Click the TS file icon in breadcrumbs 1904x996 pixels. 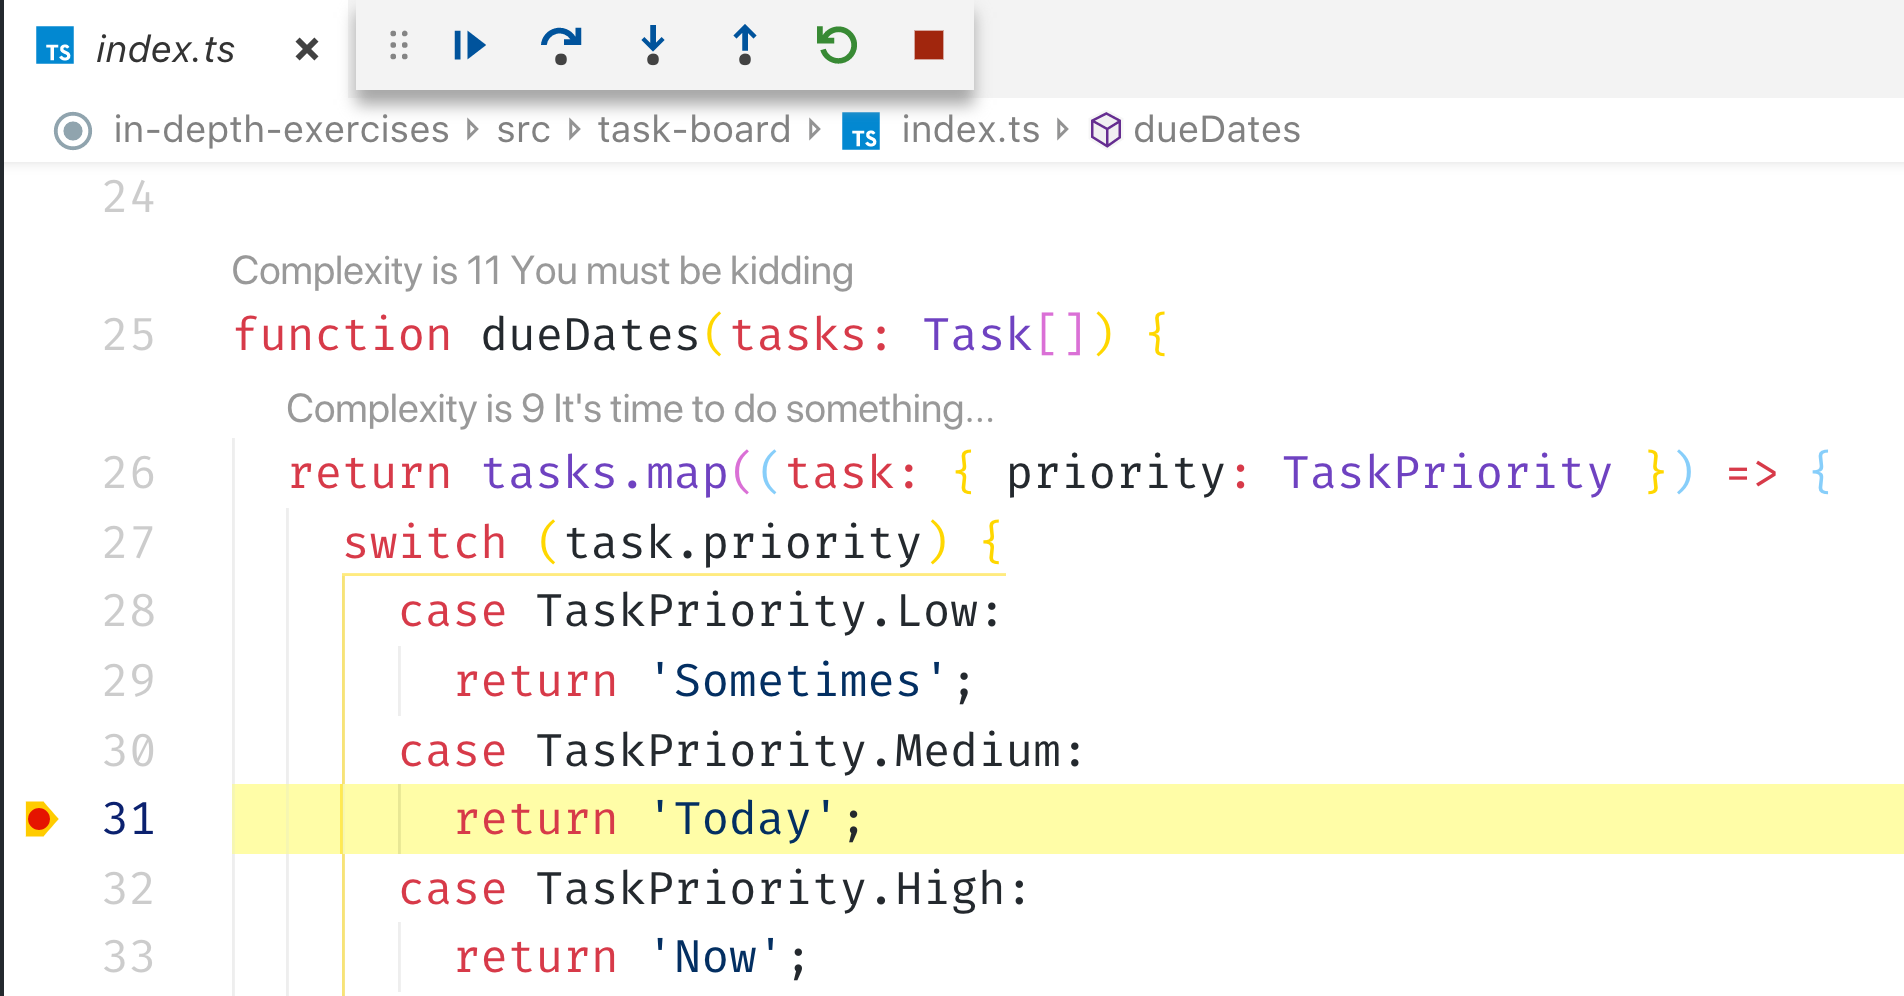click(x=861, y=131)
